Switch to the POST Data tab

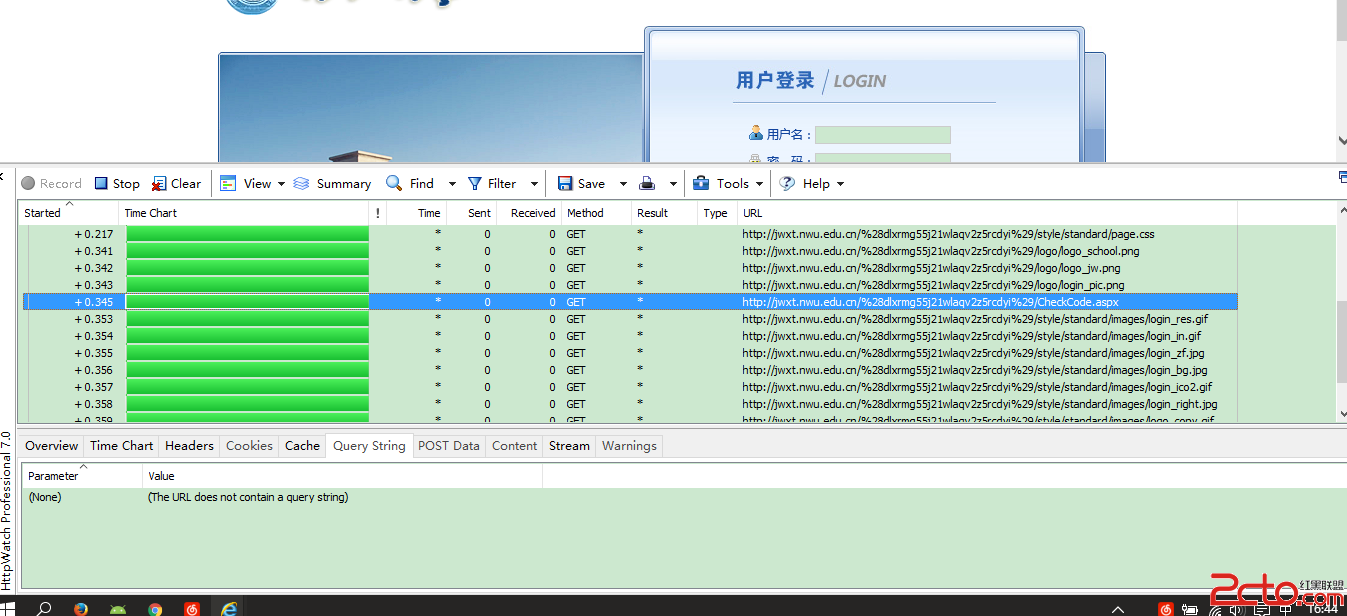tap(449, 446)
